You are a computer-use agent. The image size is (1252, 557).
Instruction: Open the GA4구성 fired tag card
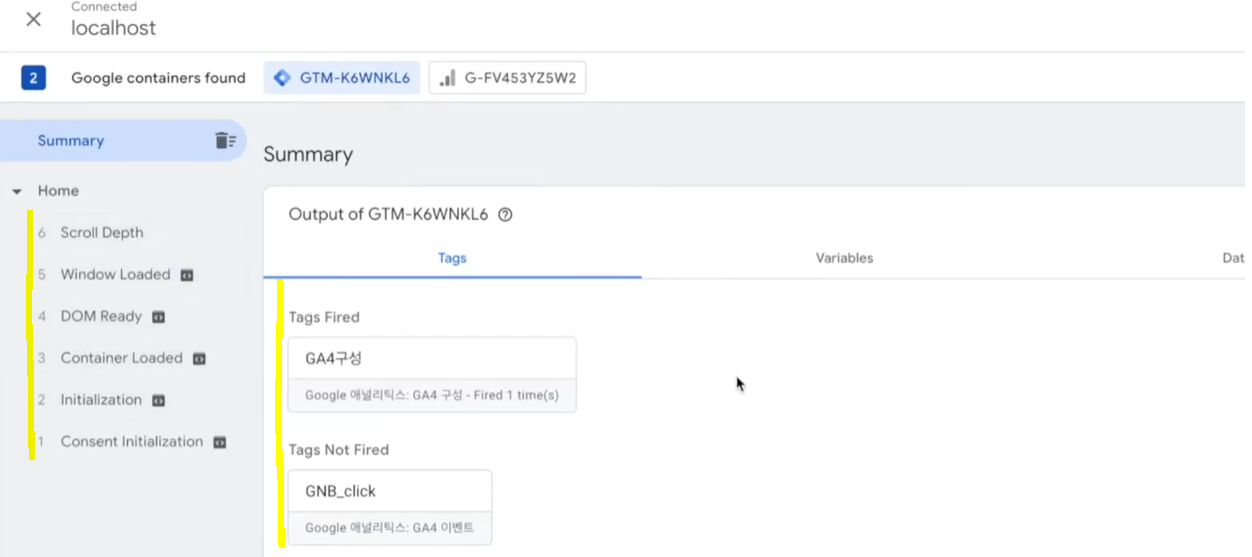tap(432, 375)
